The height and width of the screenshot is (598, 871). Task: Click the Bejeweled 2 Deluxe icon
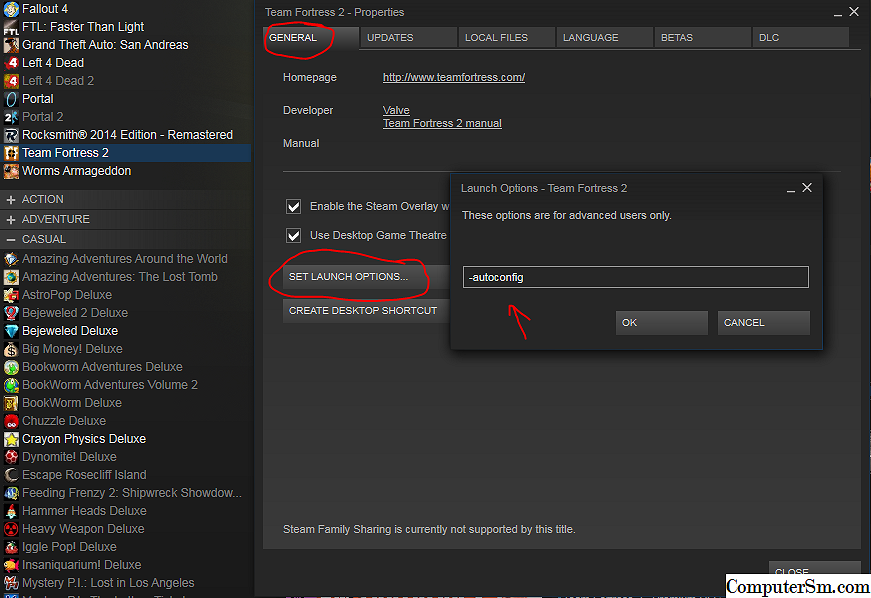tap(11, 313)
